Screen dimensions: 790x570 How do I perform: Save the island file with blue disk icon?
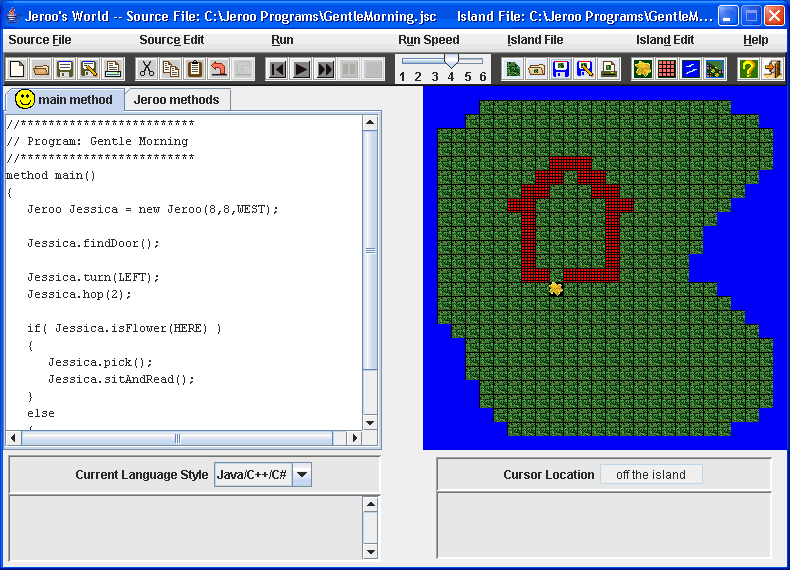pos(561,69)
